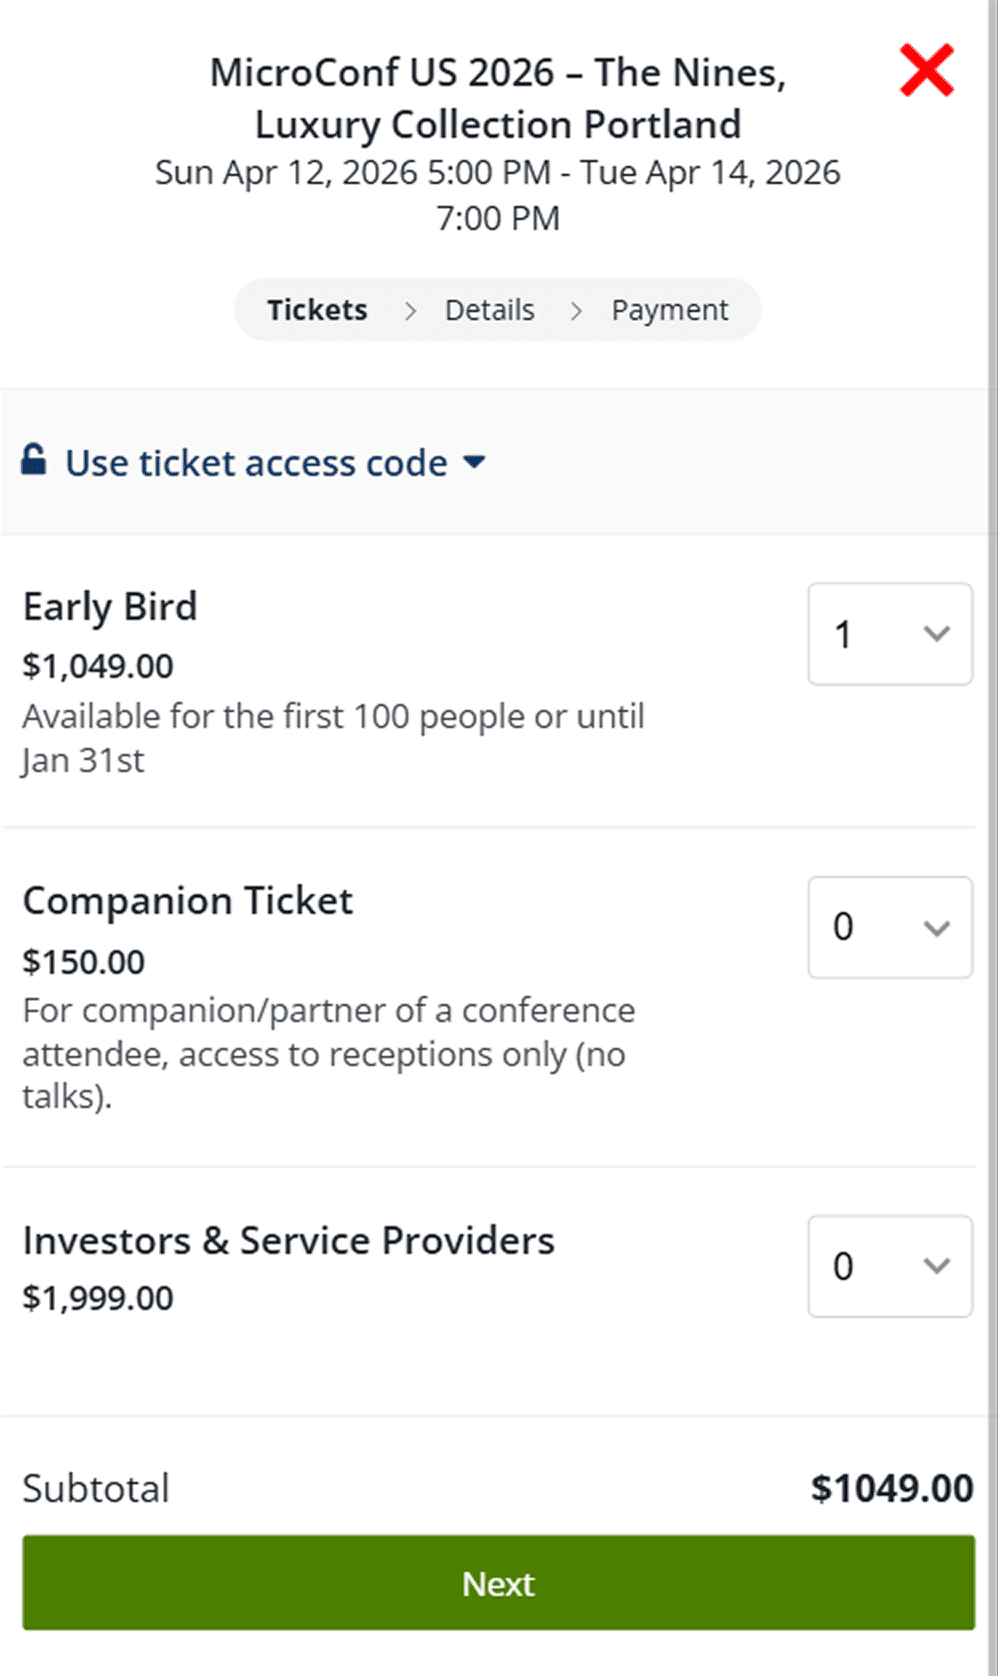This screenshot has height=1676, width=998.
Task: Go to the Details step
Action: pos(490,310)
